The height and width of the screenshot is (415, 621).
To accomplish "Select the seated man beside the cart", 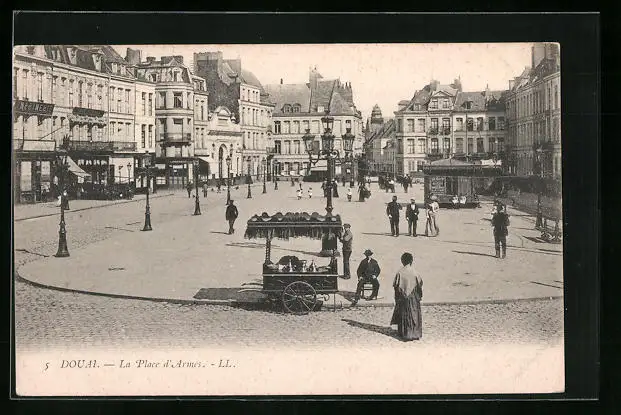I will (x=367, y=275).
